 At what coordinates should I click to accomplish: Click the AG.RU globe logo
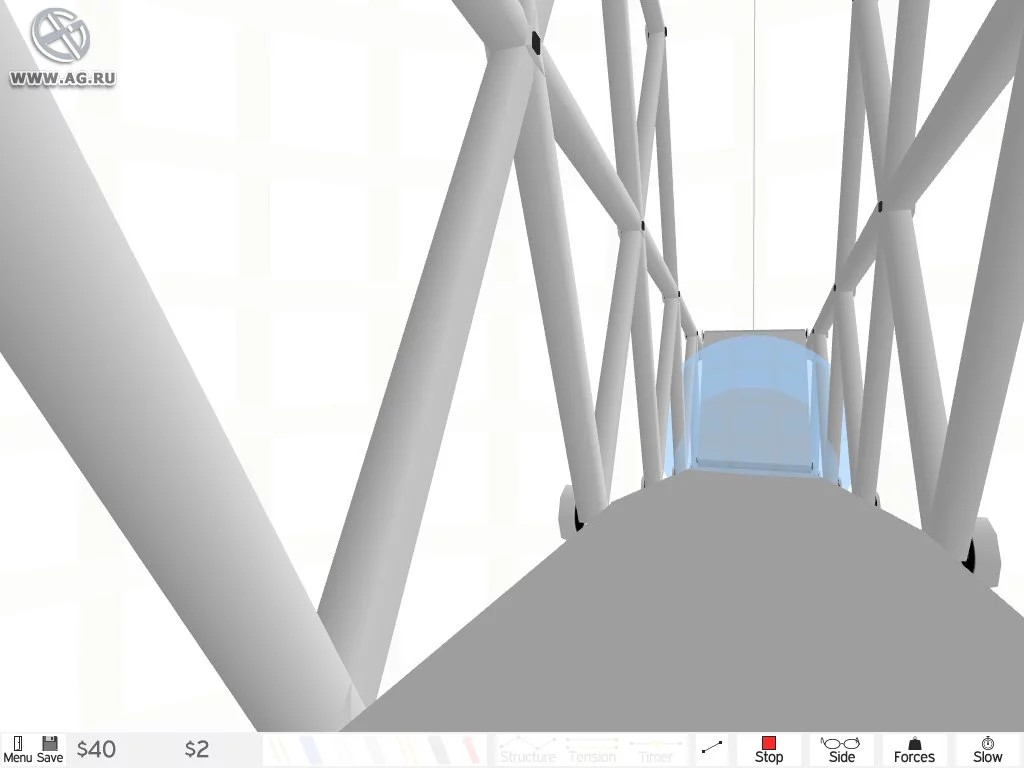(x=60, y=36)
